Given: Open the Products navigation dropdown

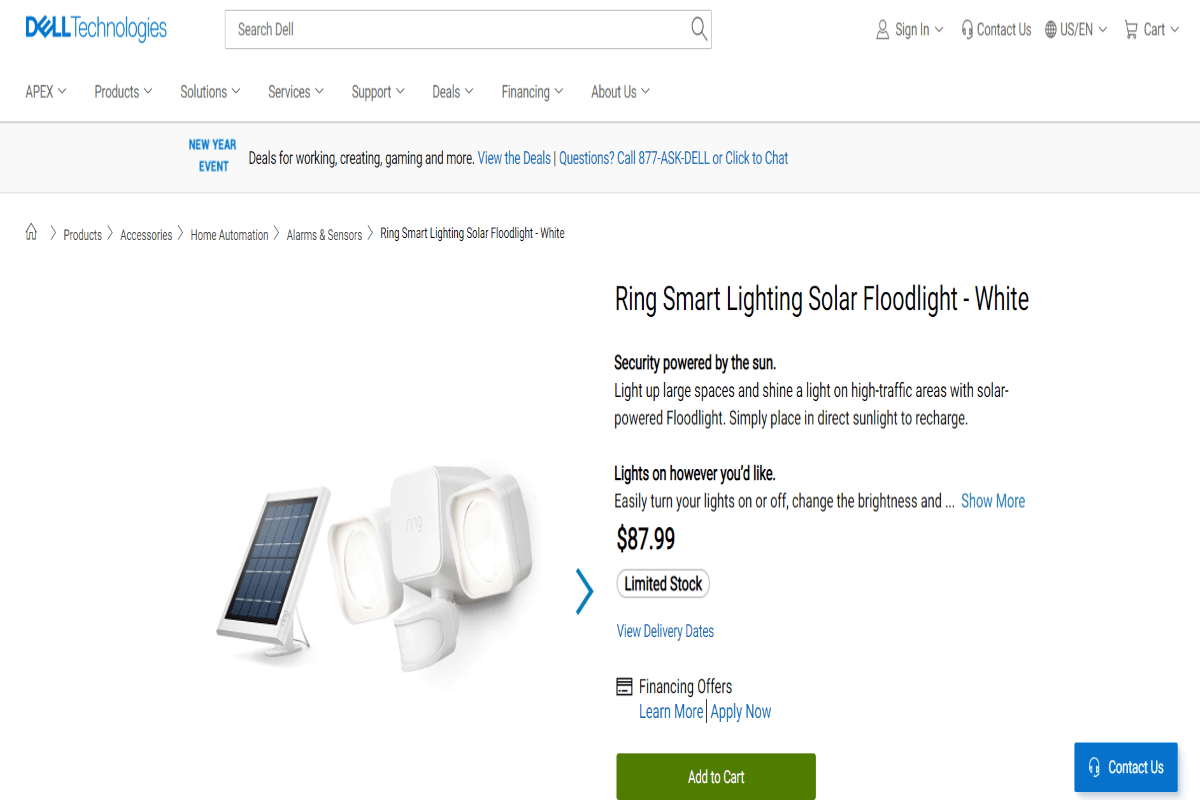Looking at the screenshot, I should (122, 91).
